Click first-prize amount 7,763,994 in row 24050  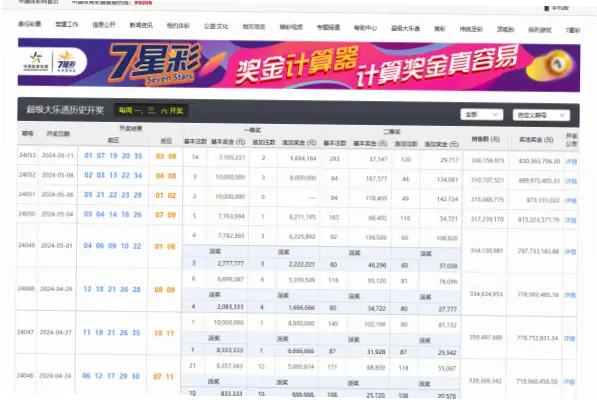click(231, 216)
